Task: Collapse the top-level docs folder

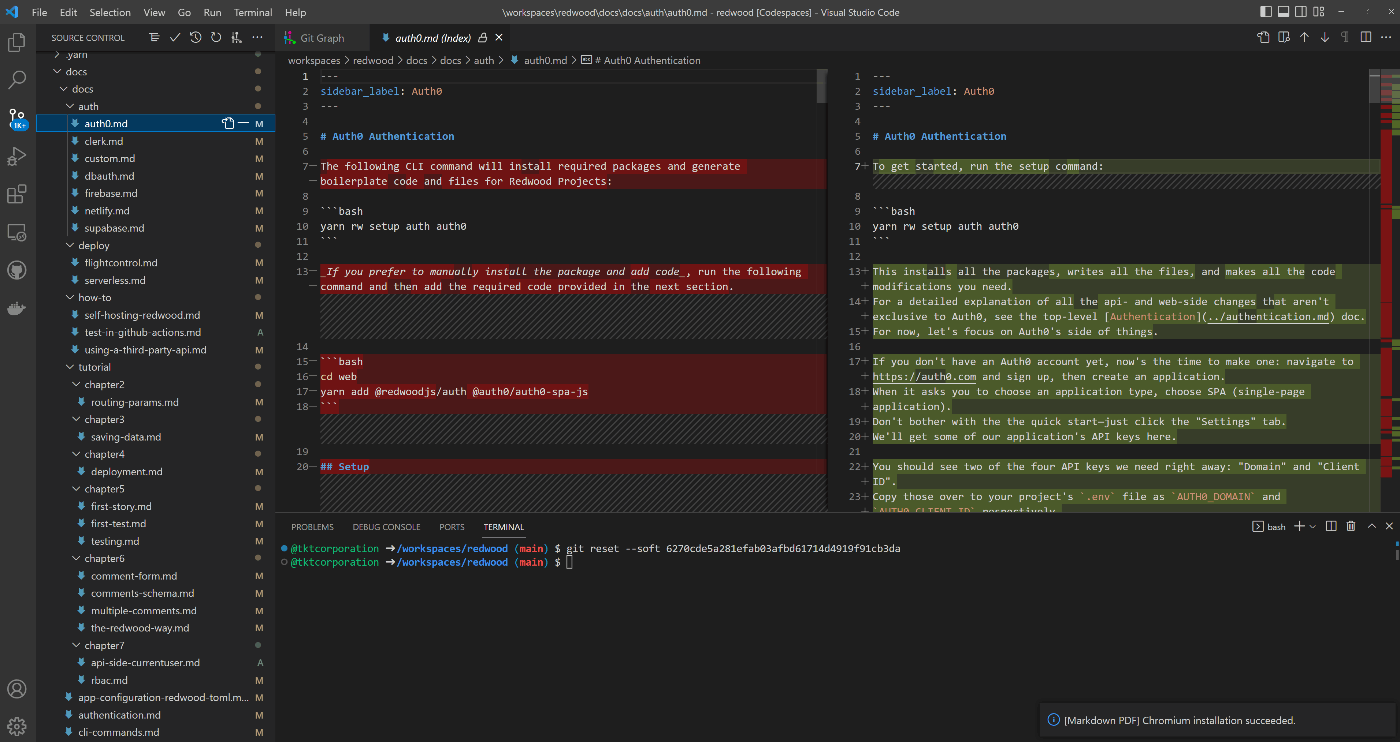Action: [57, 72]
